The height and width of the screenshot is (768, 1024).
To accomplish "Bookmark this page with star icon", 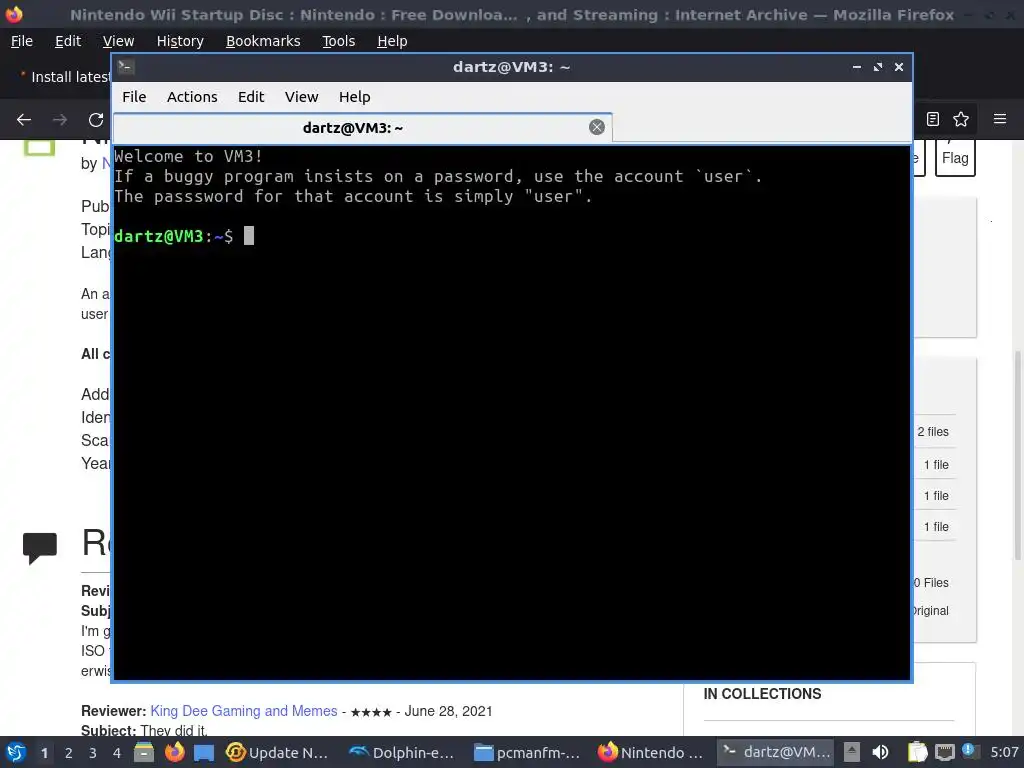I will [961, 119].
